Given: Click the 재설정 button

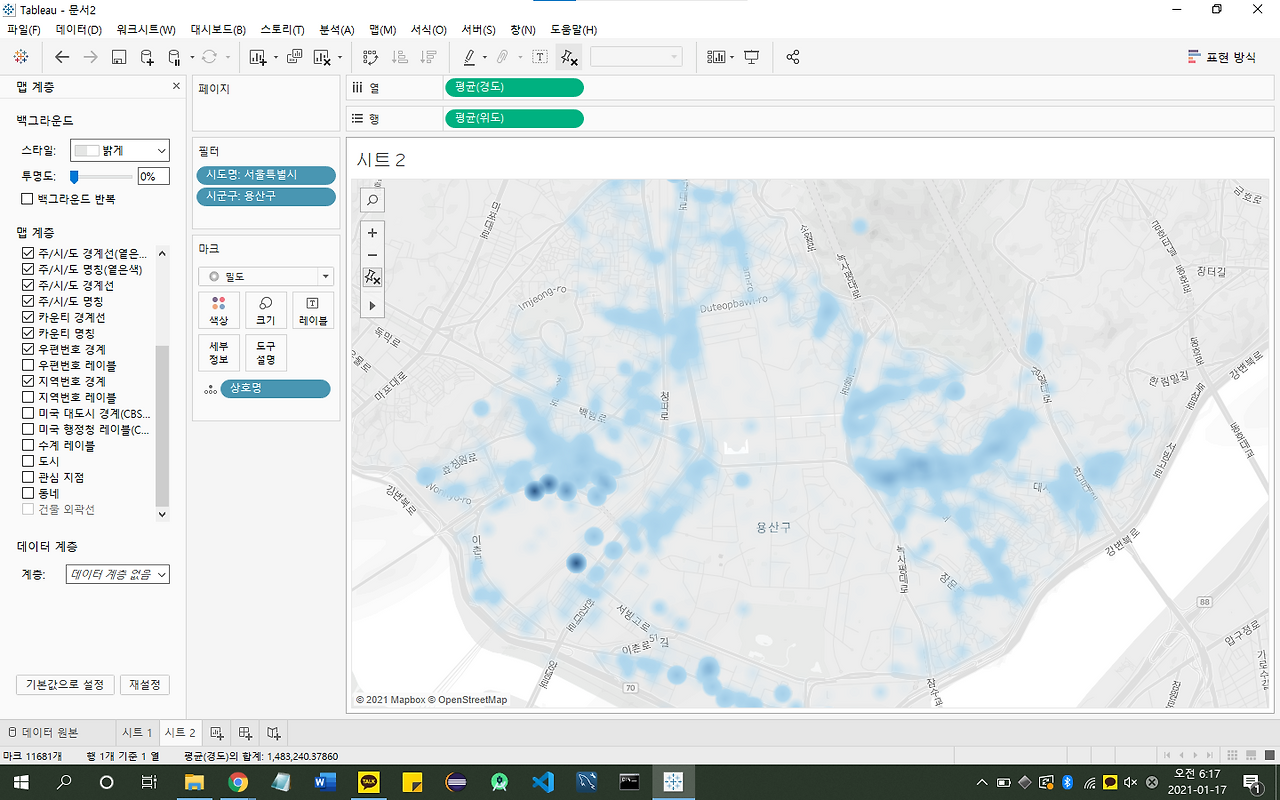Looking at the screenshot, I should point(145,685).
